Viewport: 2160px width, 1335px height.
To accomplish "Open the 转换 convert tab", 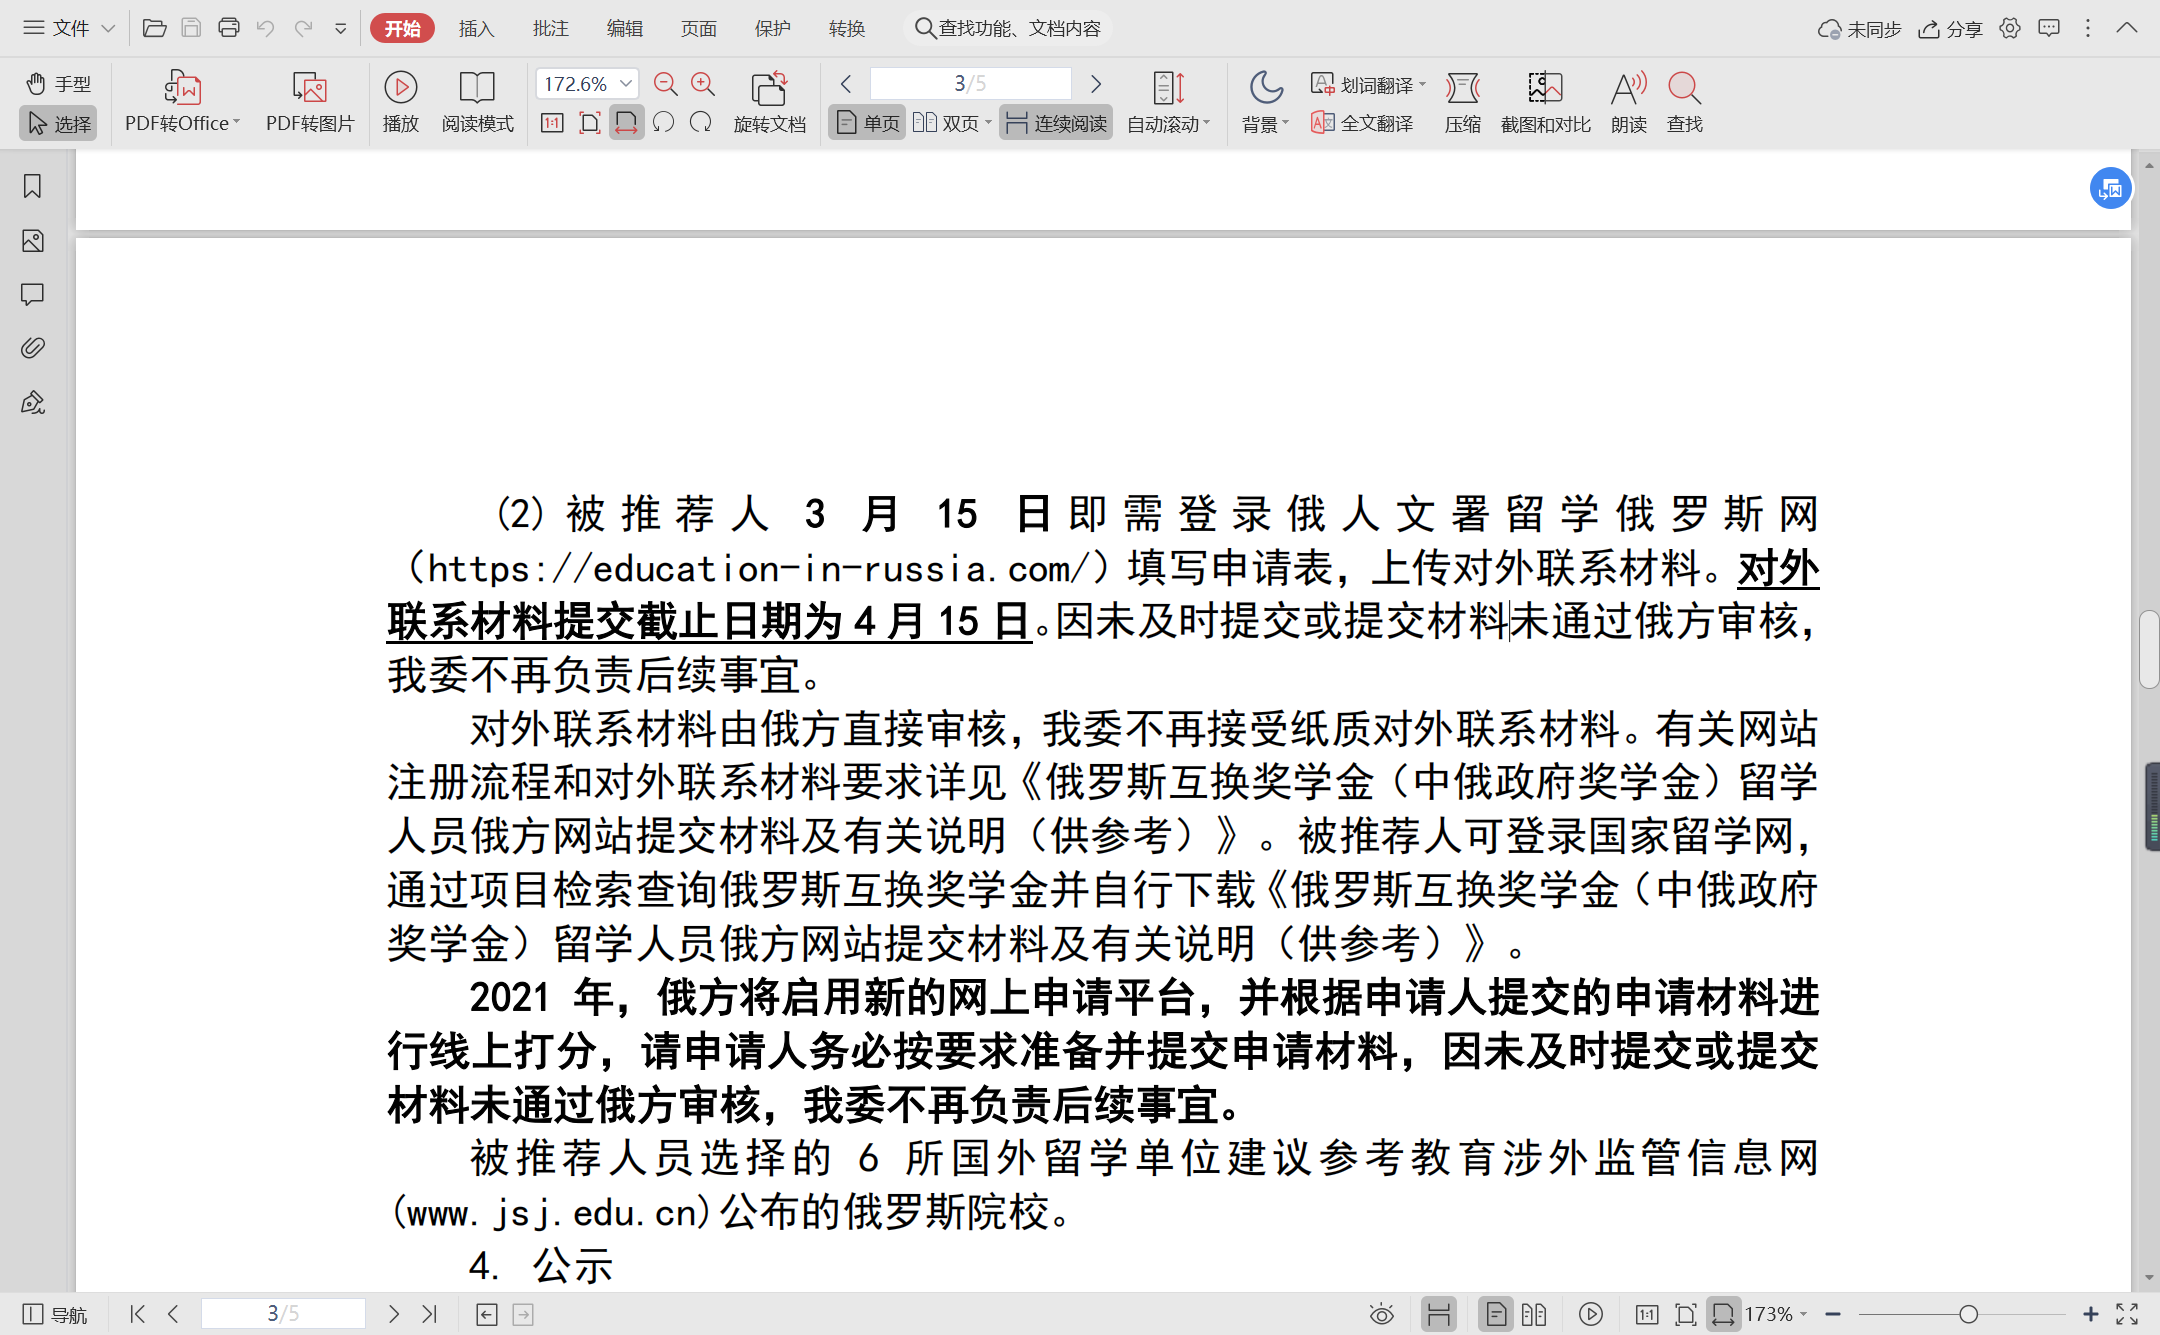I will 846,28.
